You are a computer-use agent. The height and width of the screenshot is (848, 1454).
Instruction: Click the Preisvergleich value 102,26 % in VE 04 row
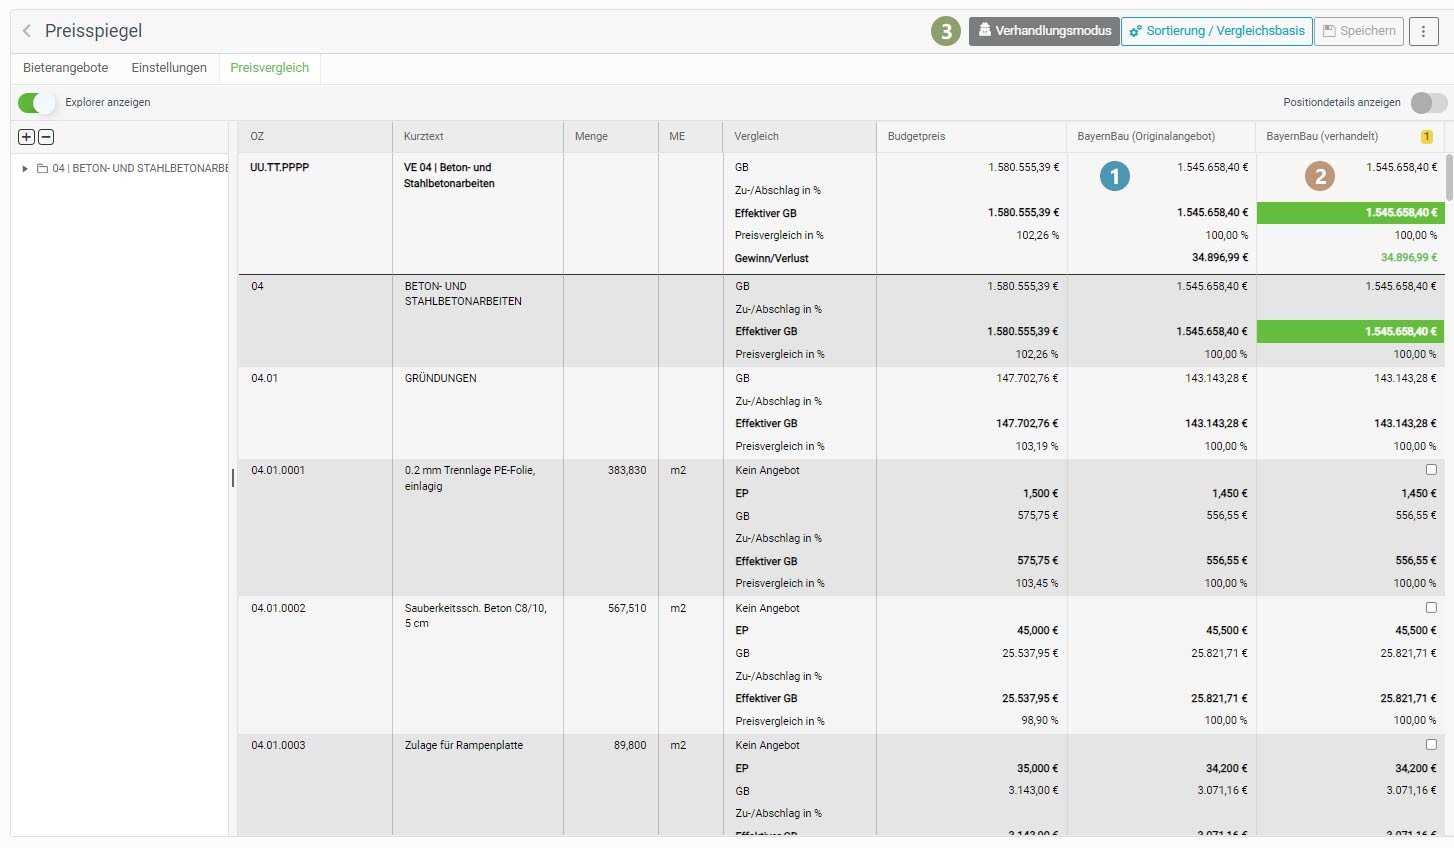tap(1037, 235)
